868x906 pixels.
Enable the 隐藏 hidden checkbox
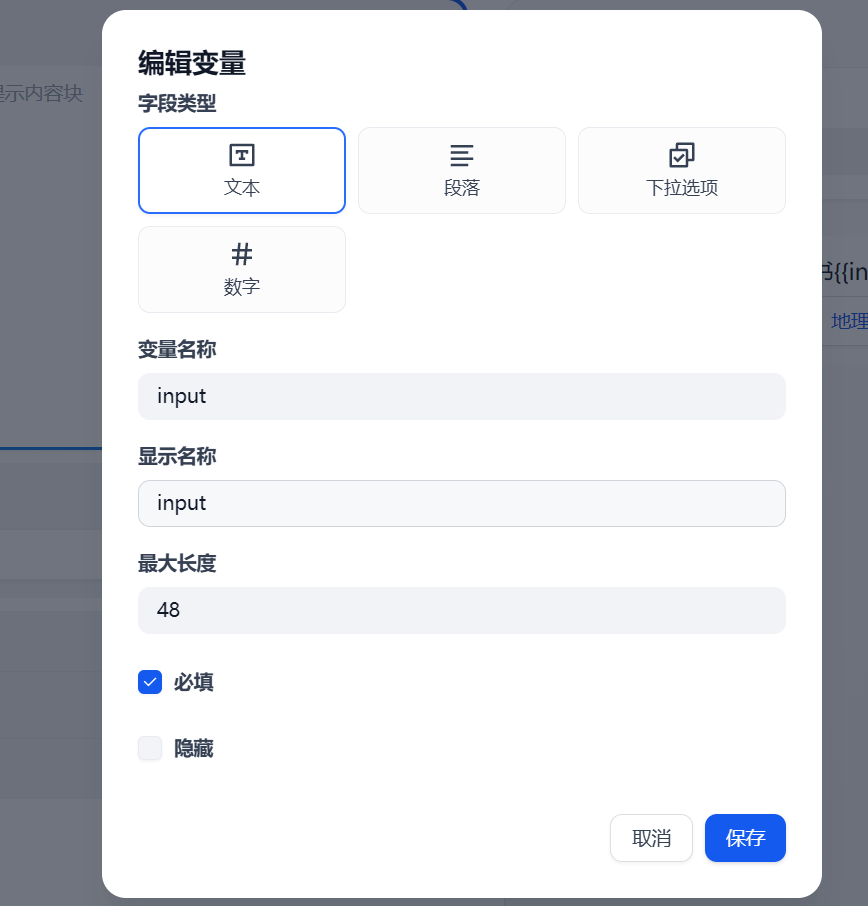pos(150,748)
